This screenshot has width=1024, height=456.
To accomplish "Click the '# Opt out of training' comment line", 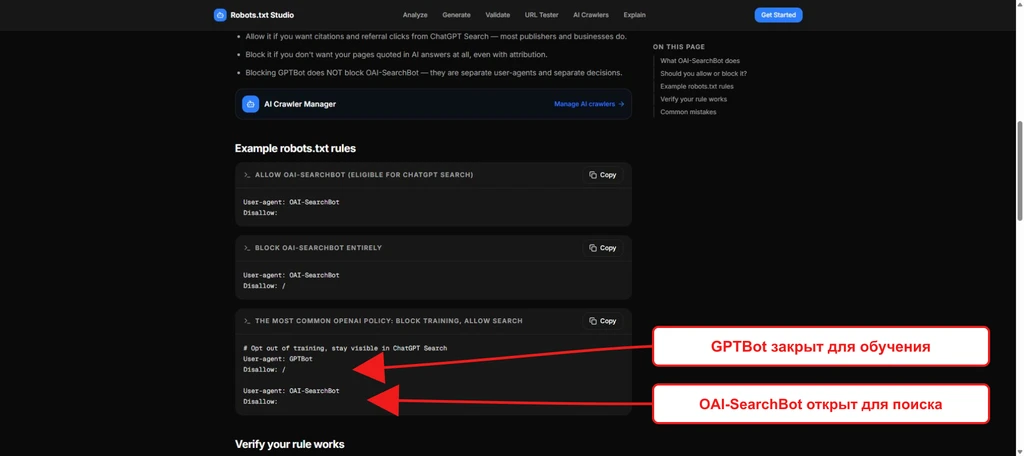I will click(345, 348).
